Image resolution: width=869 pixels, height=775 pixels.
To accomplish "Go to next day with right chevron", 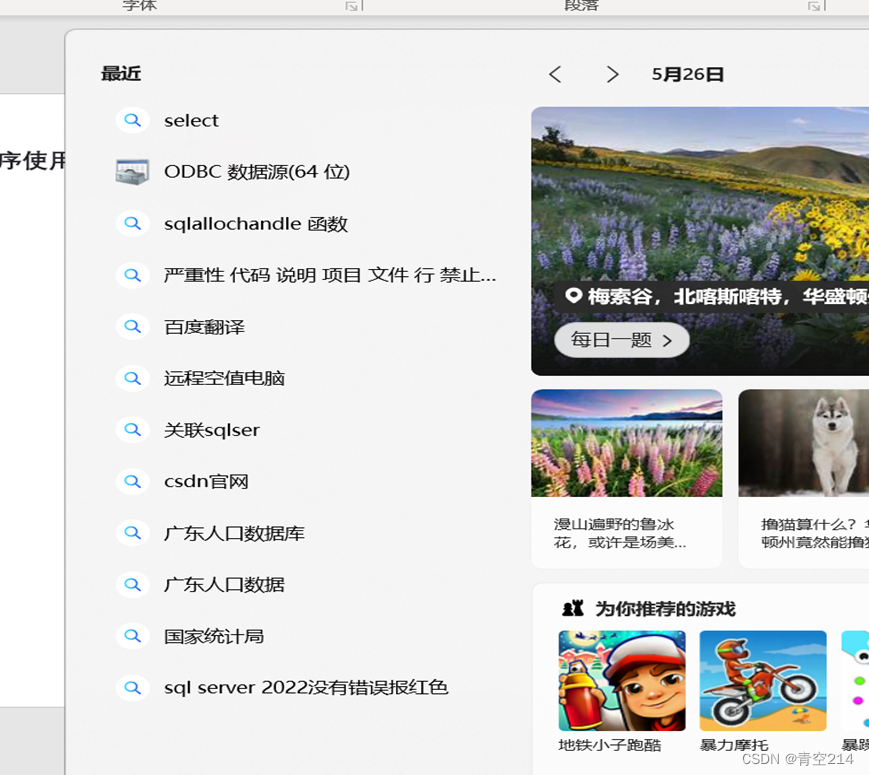I will 612,74.
